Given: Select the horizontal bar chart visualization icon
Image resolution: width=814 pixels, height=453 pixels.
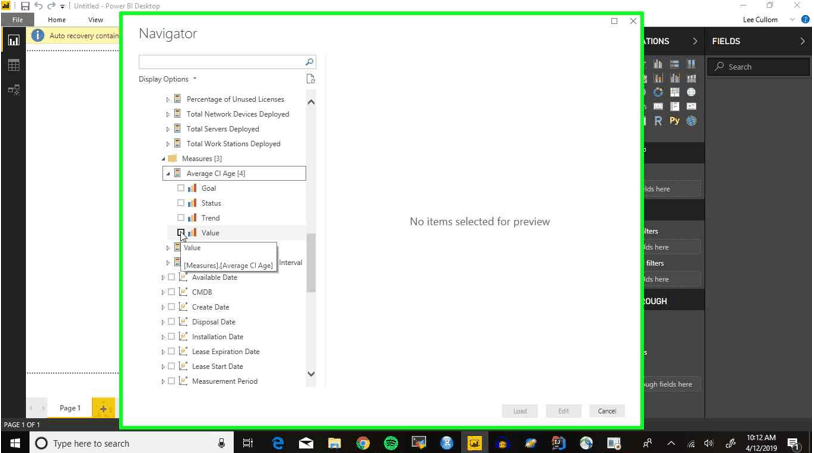Looking at the screenshot, I should [674, 64].
